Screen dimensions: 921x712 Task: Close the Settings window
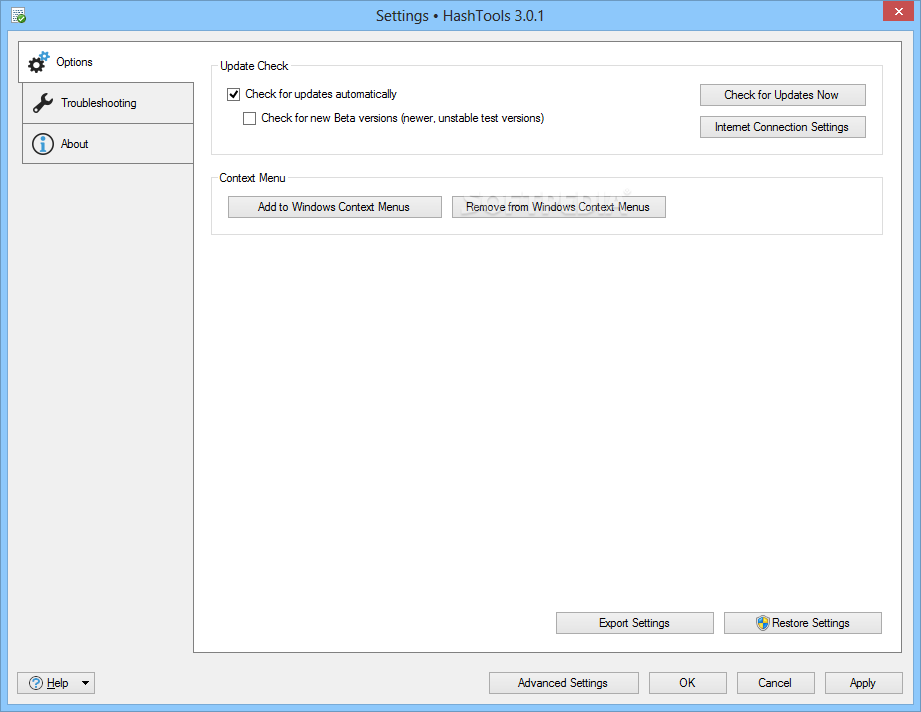899,11
